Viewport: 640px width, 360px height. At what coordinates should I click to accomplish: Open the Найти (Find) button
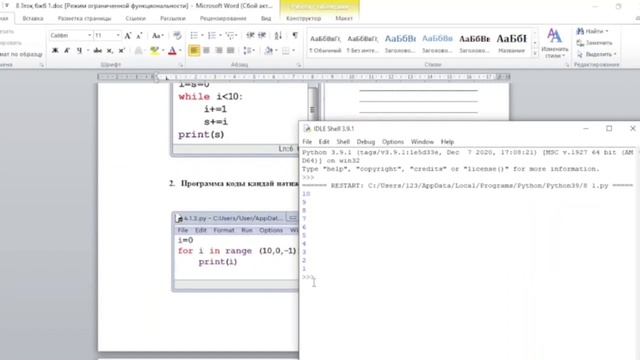[592, 31]
